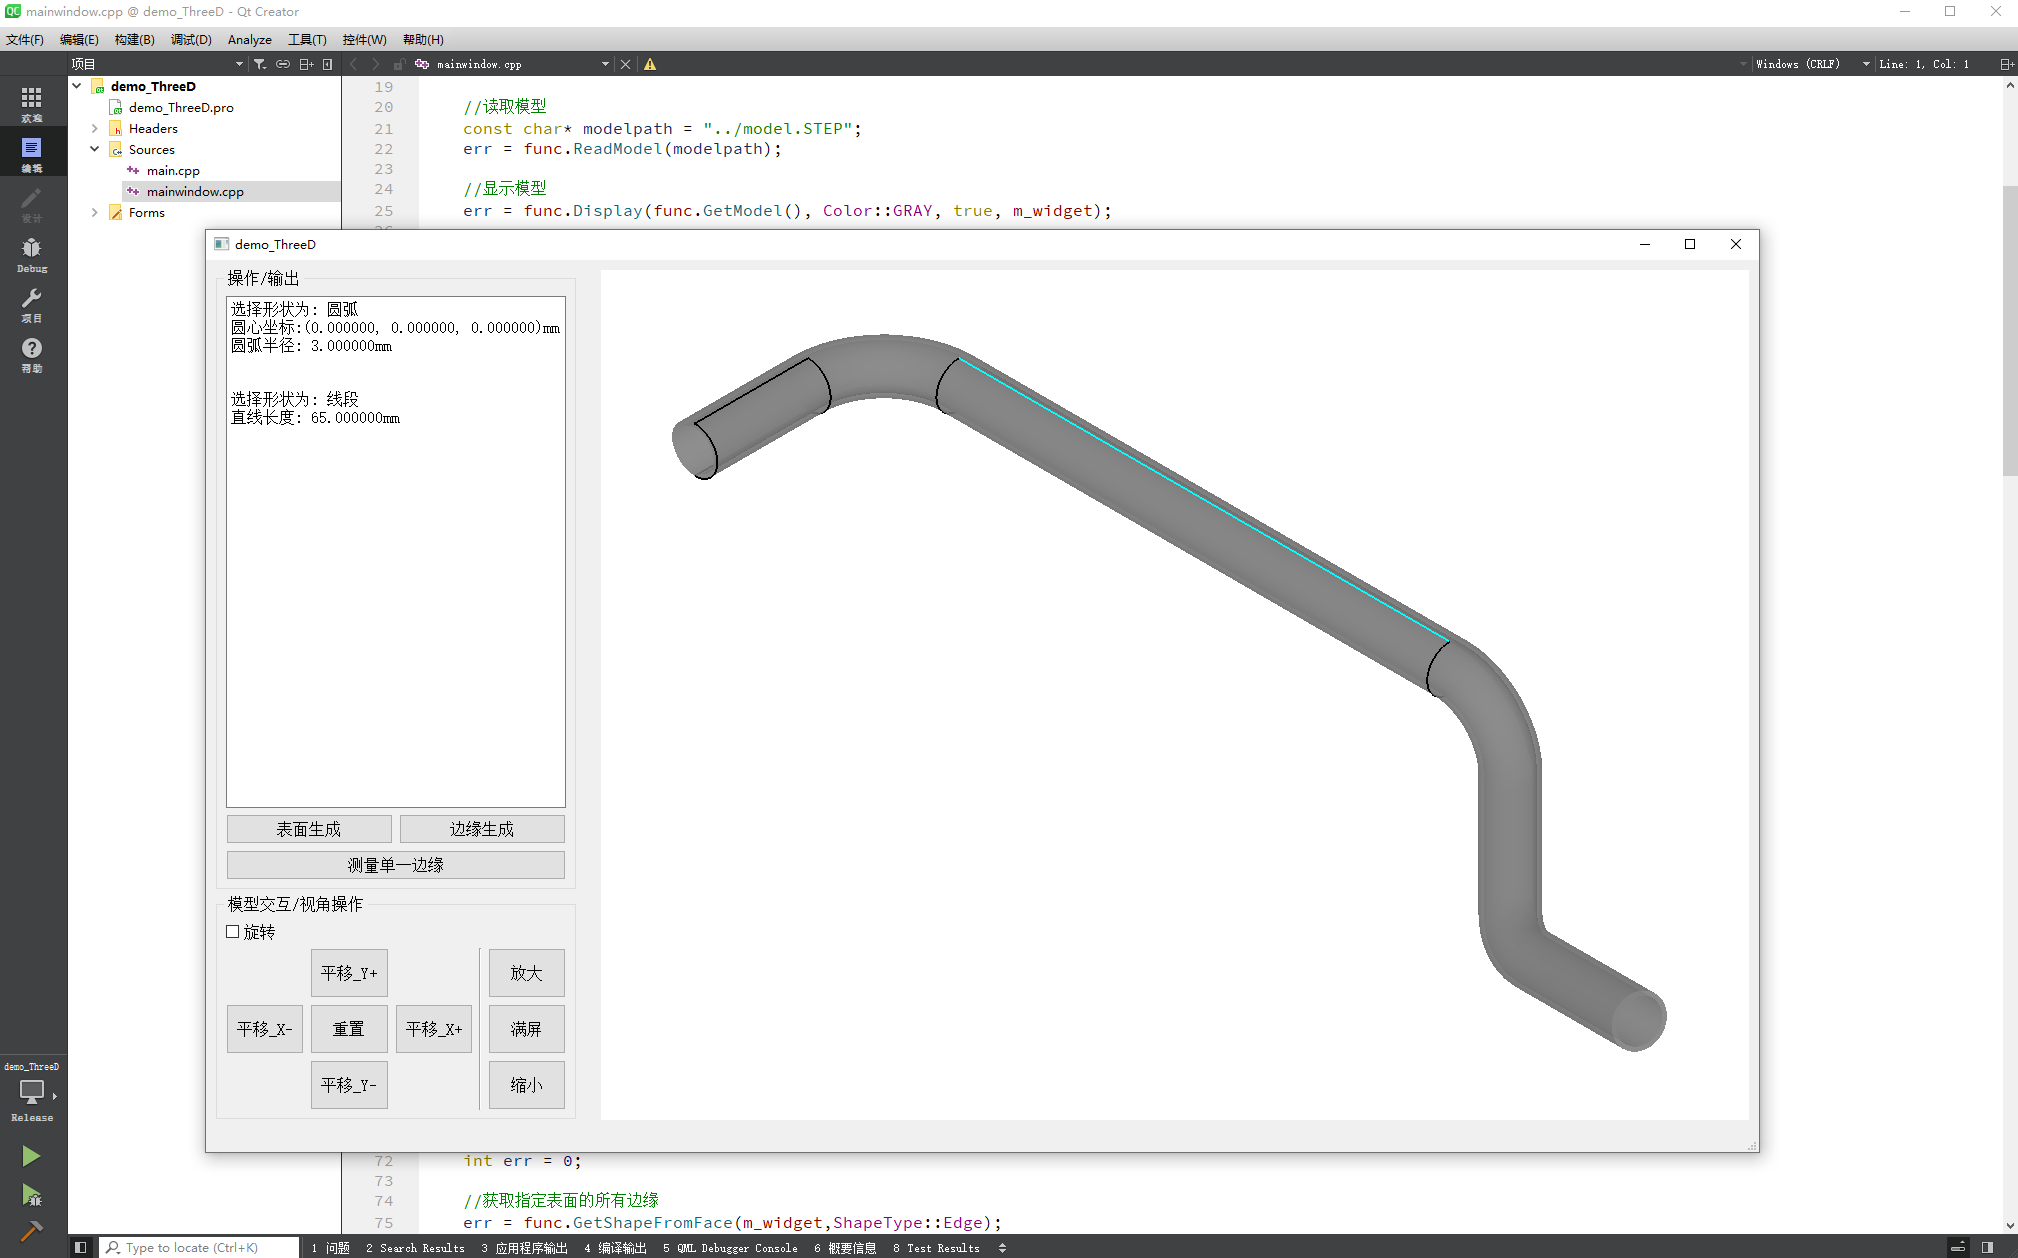Click the 平移_Y+ button
Screen dimensions: 2018x1258
click(x=349, y=973)
